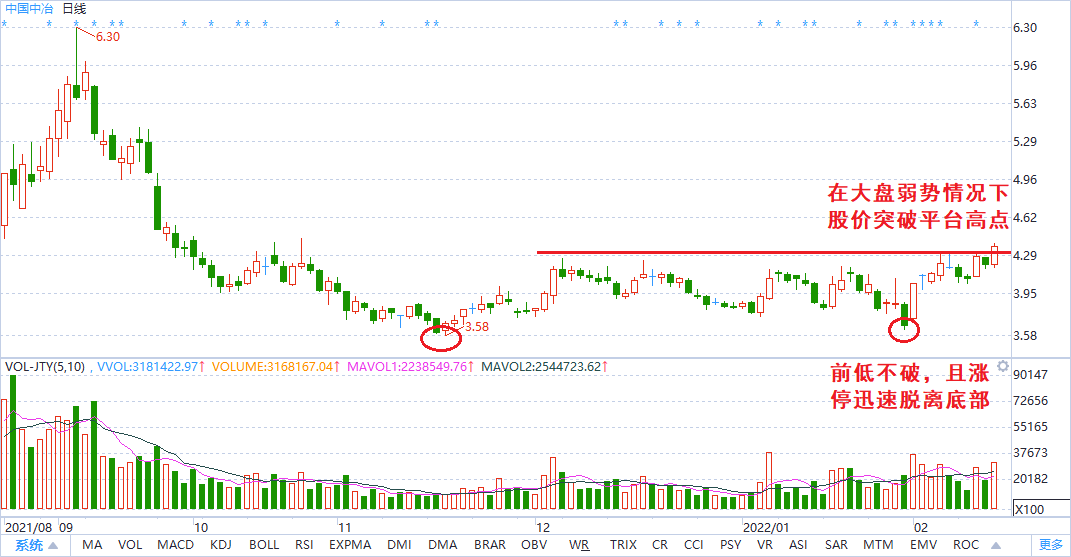Open the 更多 indicators link
The image size is (1071, 557).
[1051, 545]
